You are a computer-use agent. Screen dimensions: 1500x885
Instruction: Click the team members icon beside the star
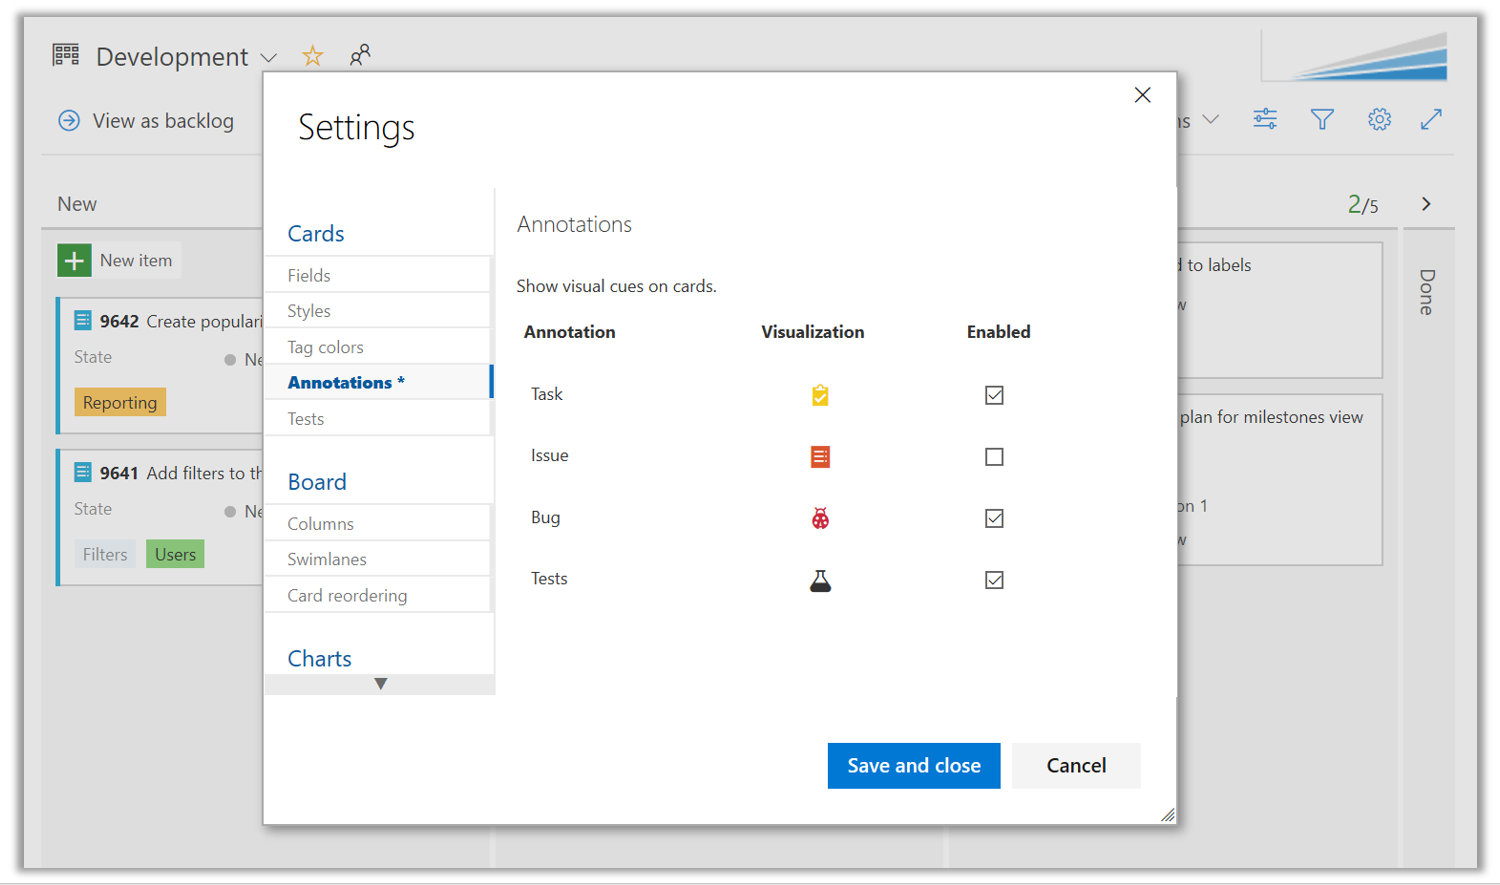pyautogui.click(x=360, y=56)
